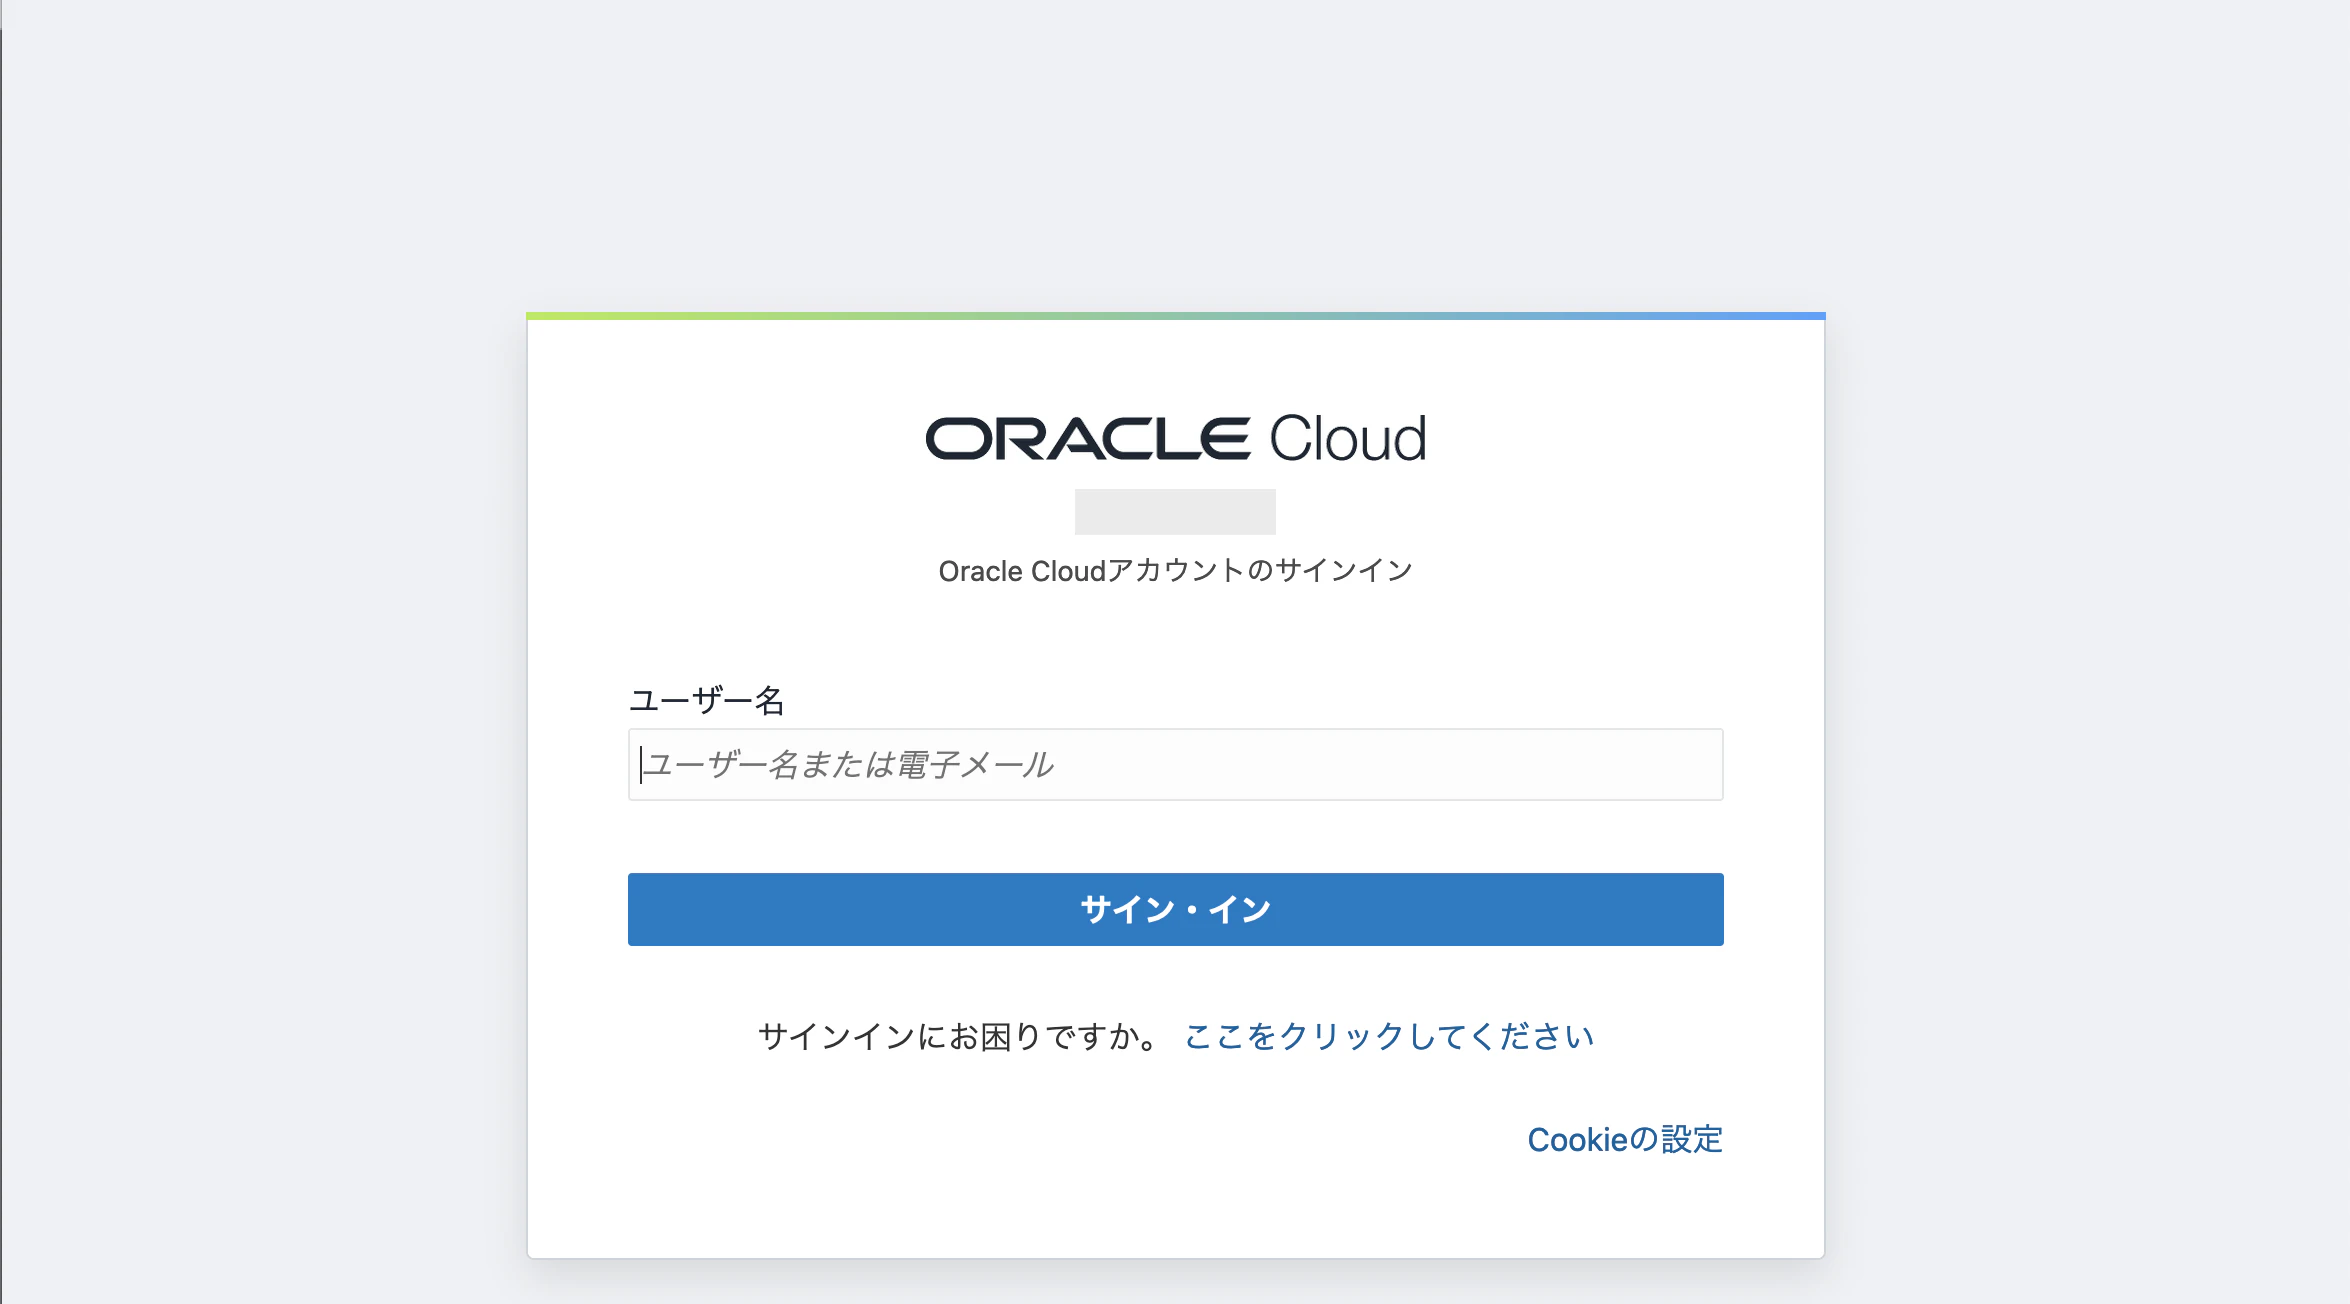Open Cookieの設定 link

1625,1140
